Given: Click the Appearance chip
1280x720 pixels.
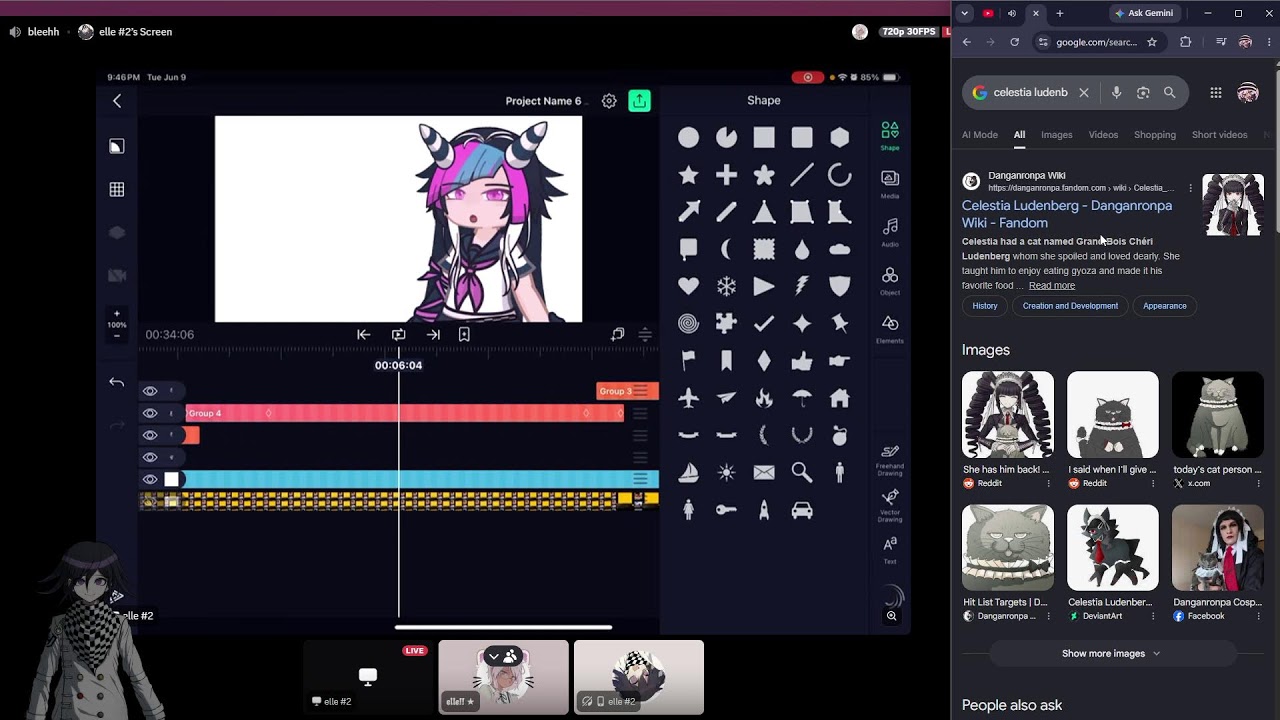Looking at the screenshot, I should click(1164, 306).
